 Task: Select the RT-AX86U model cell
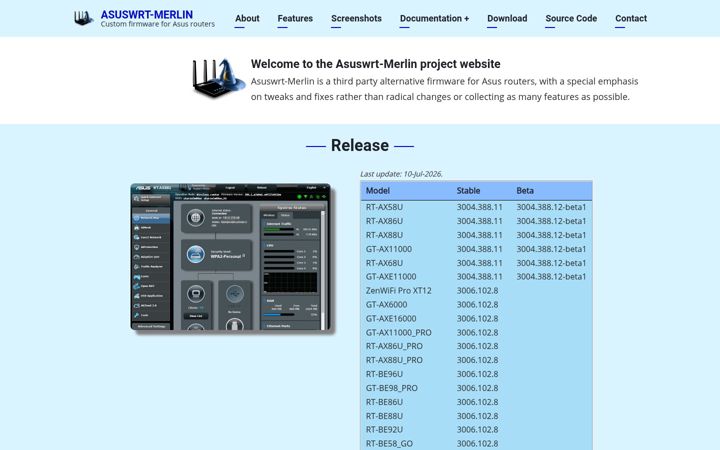pos(384,221)
